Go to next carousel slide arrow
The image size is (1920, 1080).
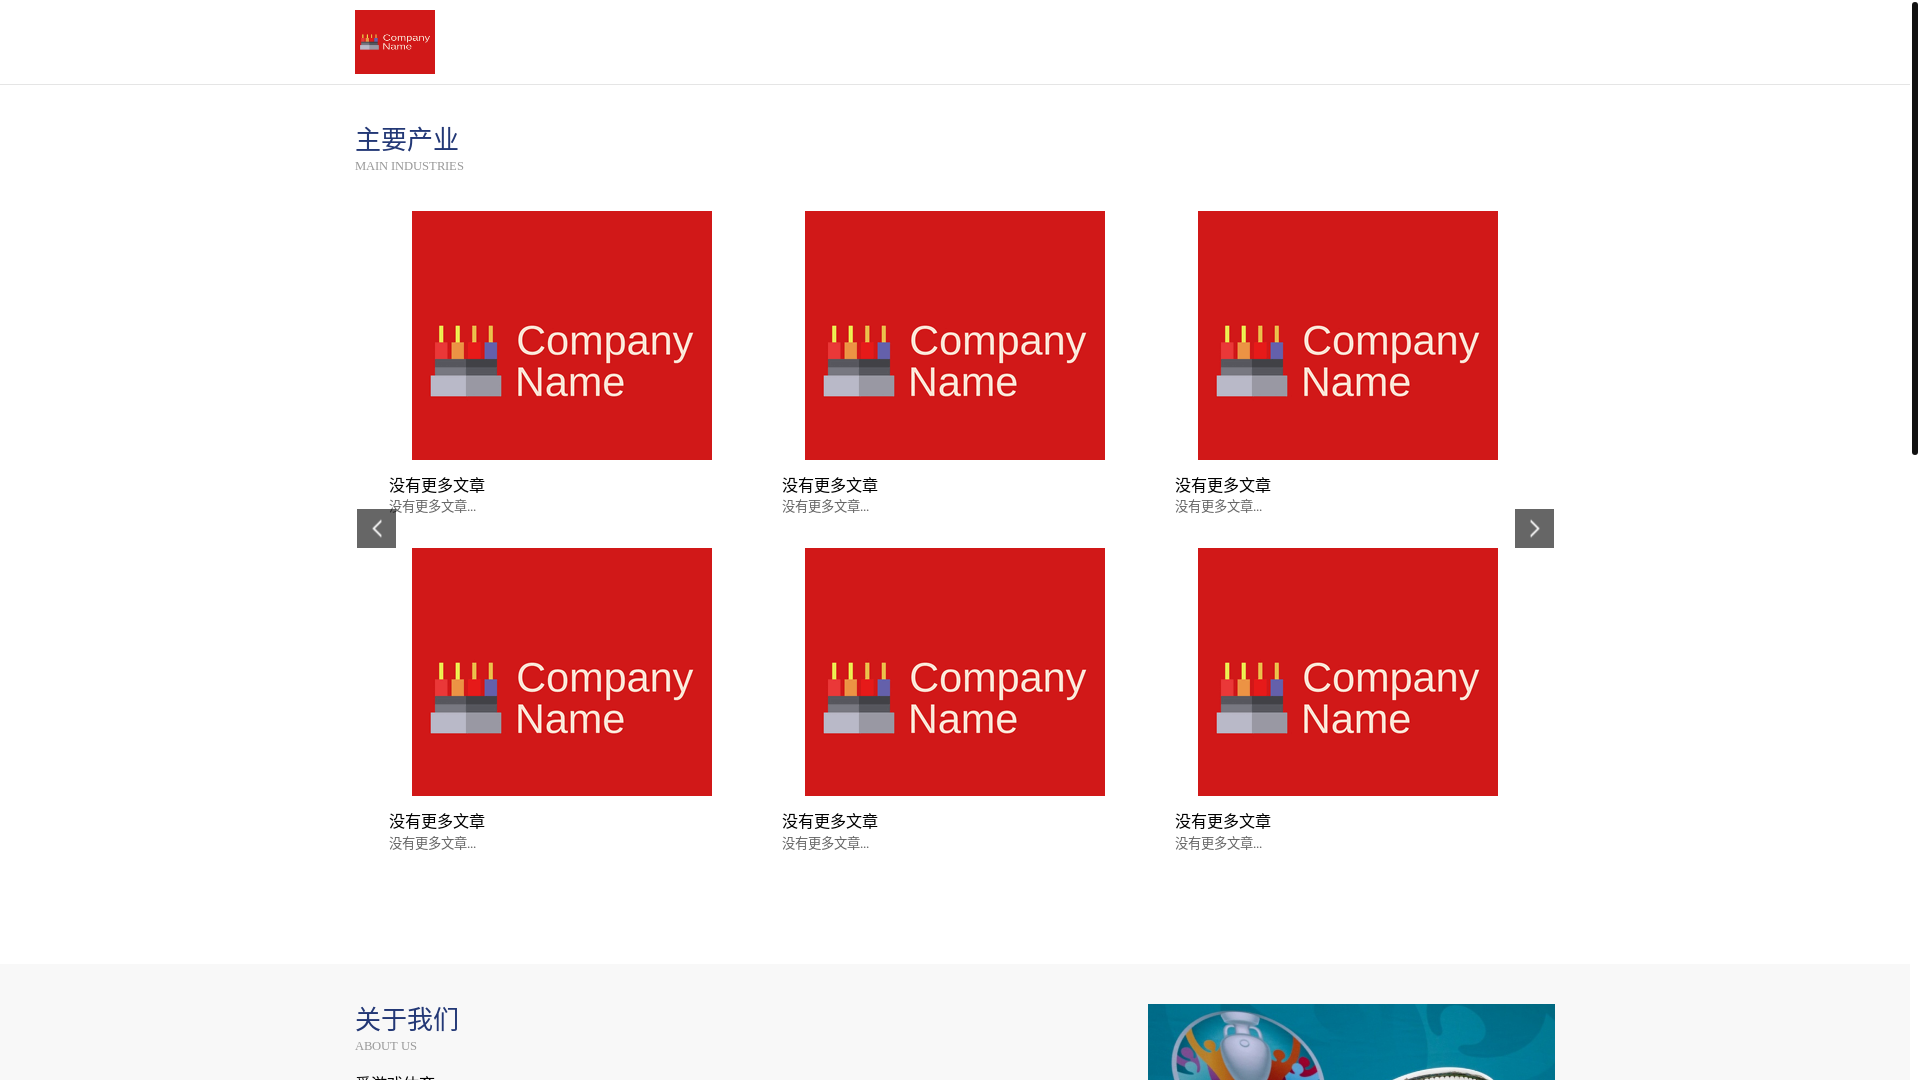pyautogui.click(x=1534, y=528)
